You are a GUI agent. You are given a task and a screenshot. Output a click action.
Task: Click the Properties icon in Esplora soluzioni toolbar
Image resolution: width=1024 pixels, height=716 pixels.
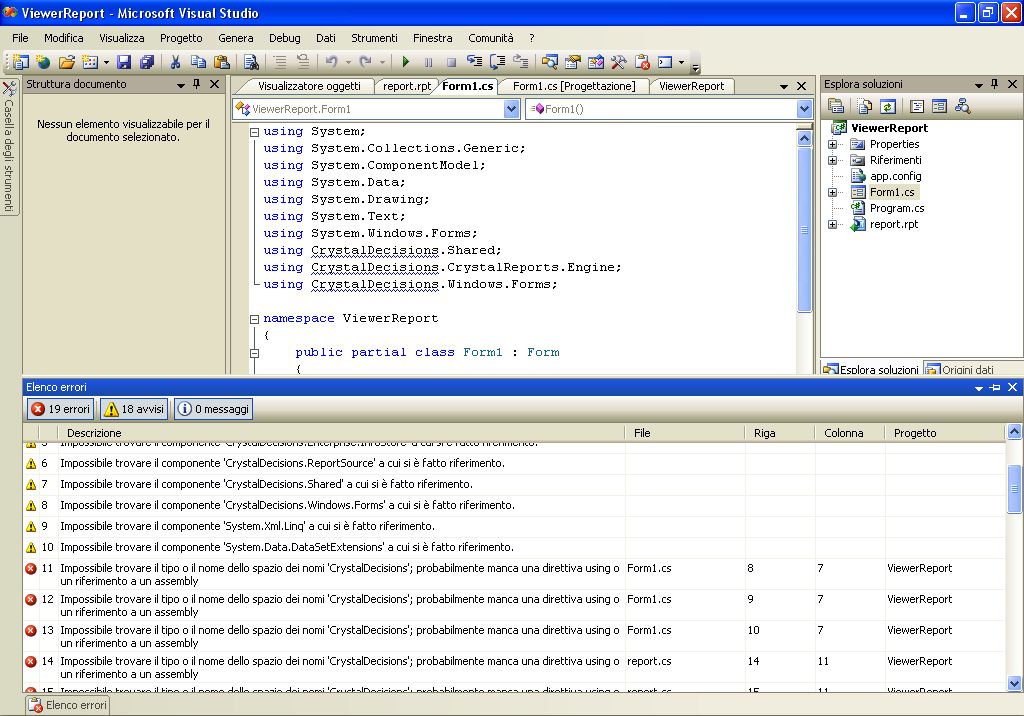836,106
